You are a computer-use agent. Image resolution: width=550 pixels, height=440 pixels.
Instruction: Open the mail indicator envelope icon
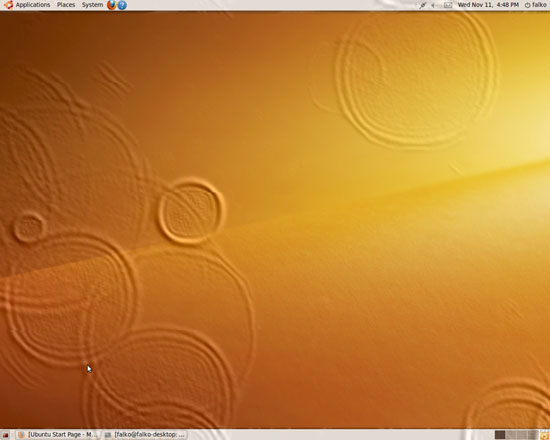[x=448, y=5]
